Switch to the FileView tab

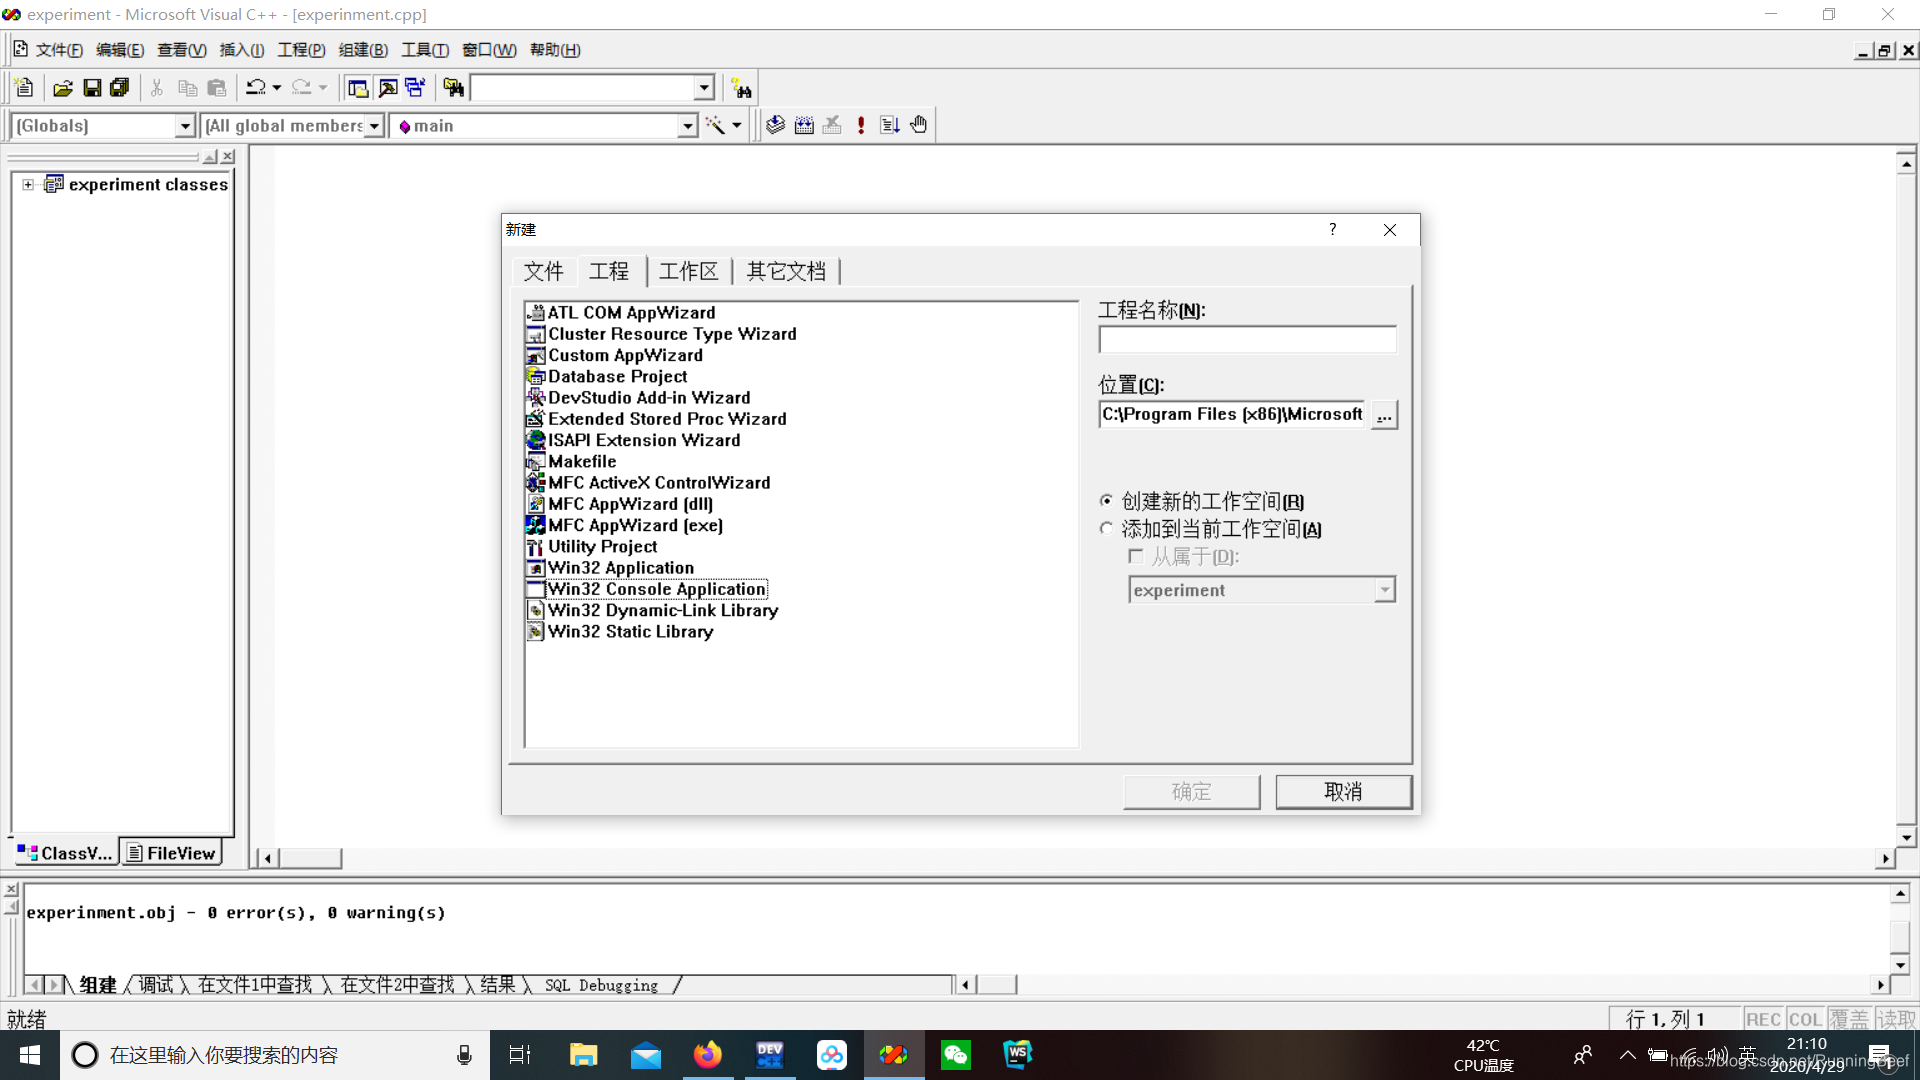pyautogui.click(x=171, y=853)
